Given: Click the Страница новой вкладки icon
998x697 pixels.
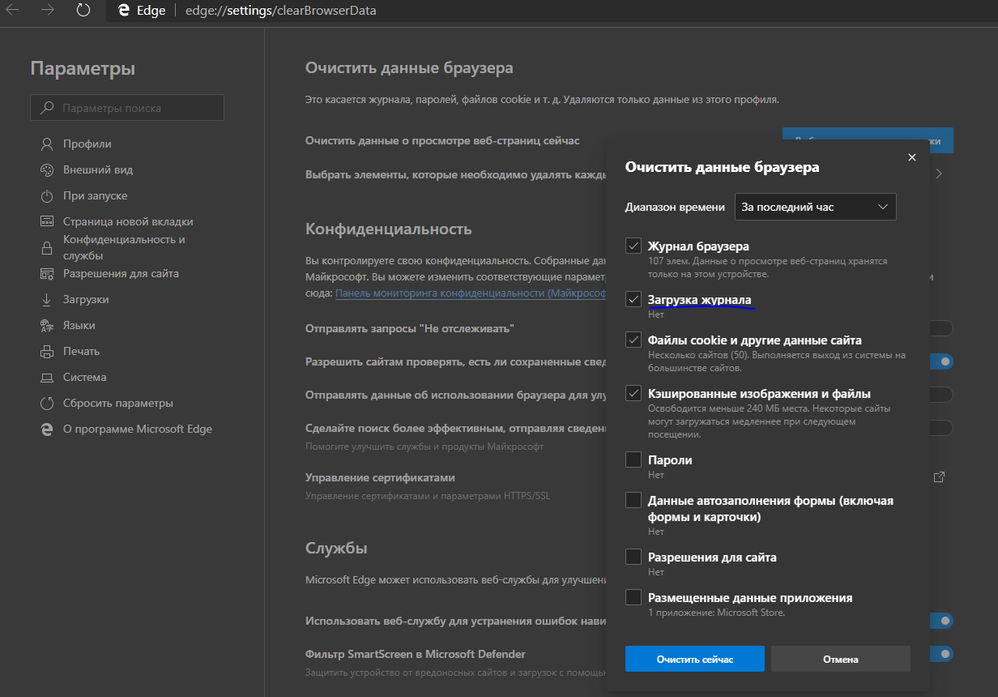Looking at the screenshot, I should tap(47, 222).
